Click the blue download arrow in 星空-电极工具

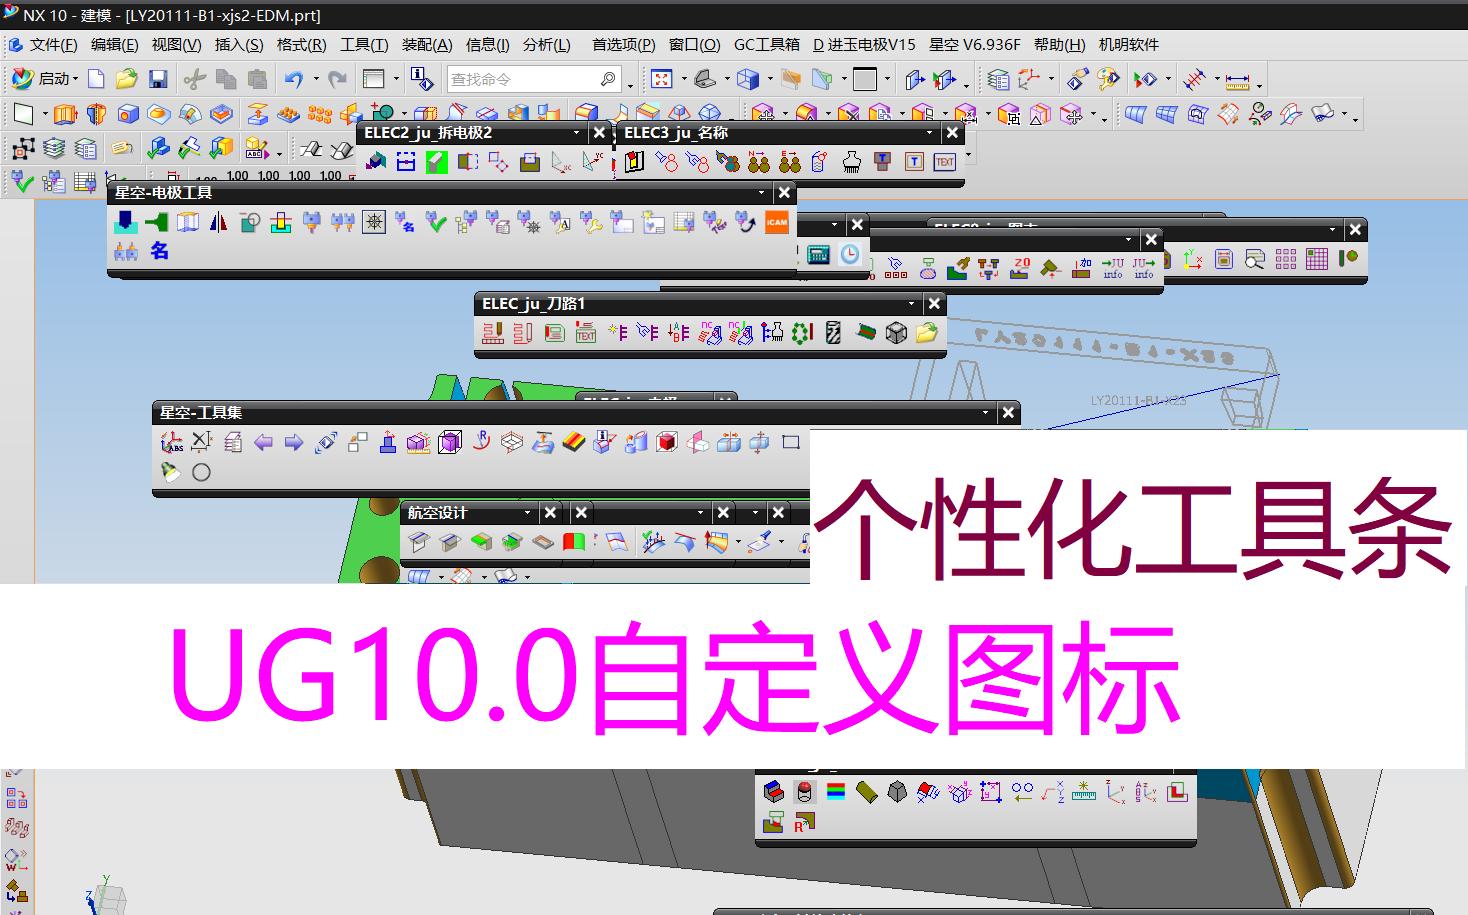pos(125,222)
